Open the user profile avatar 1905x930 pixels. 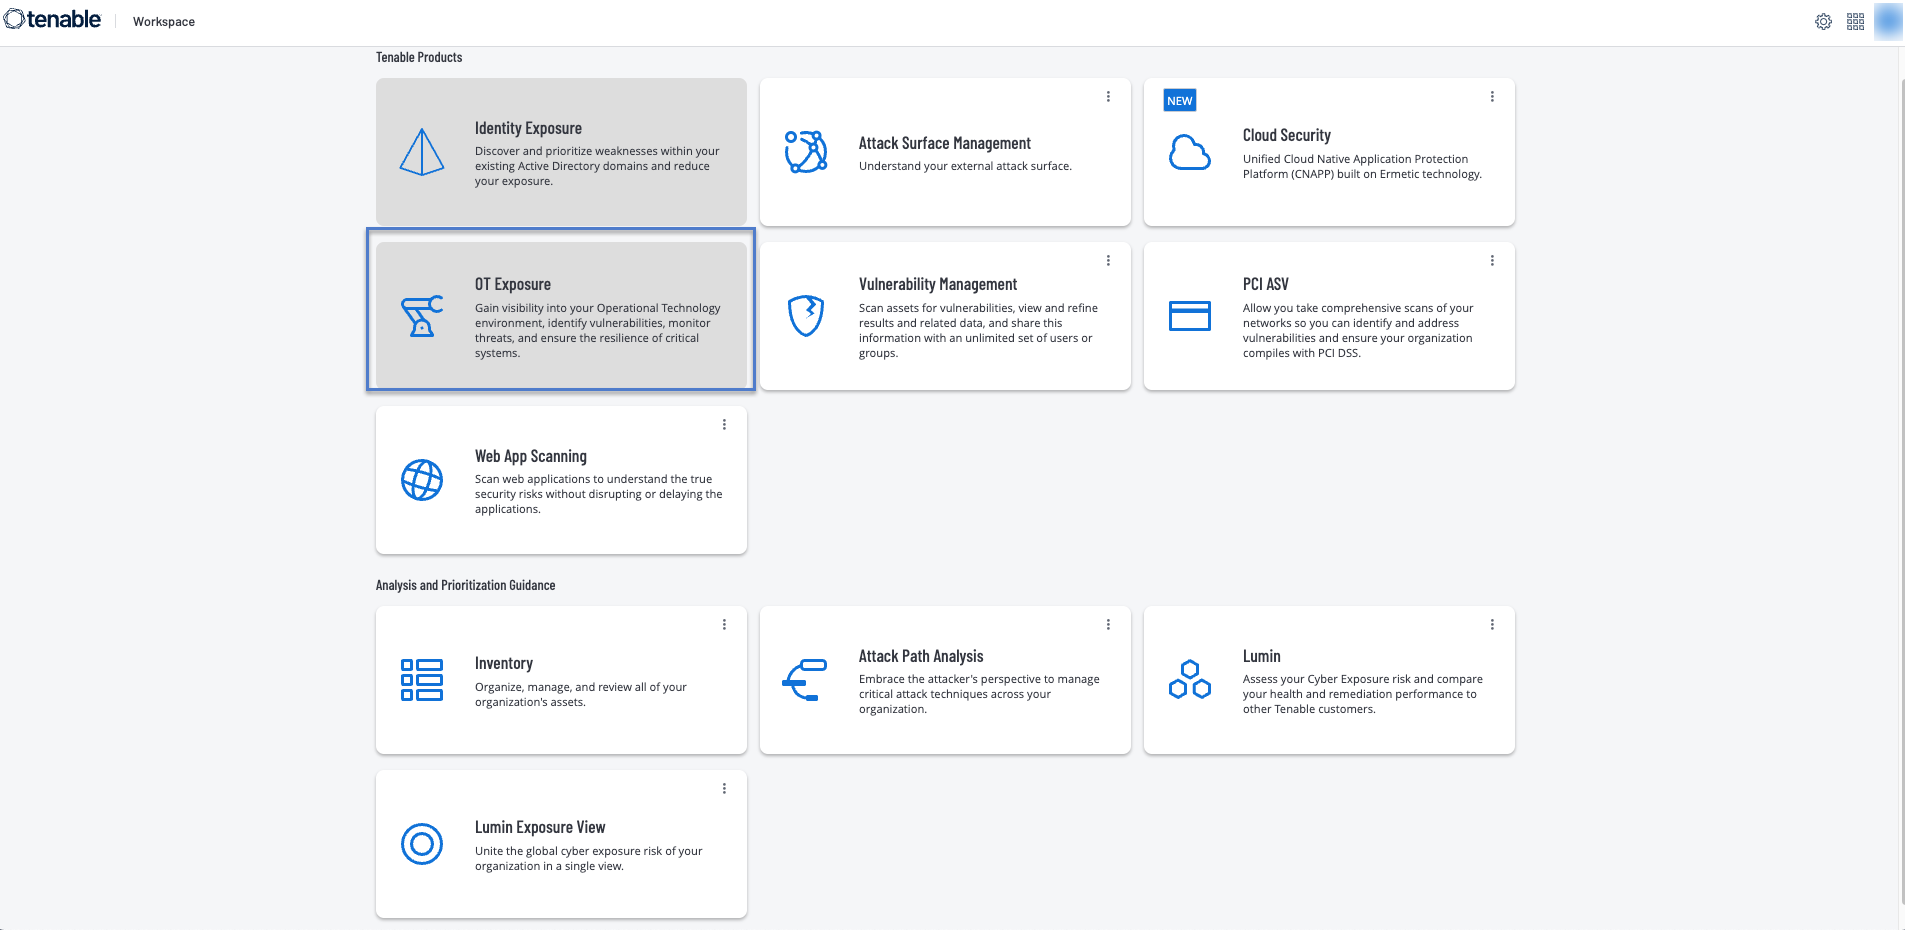tap(1888, 22)
